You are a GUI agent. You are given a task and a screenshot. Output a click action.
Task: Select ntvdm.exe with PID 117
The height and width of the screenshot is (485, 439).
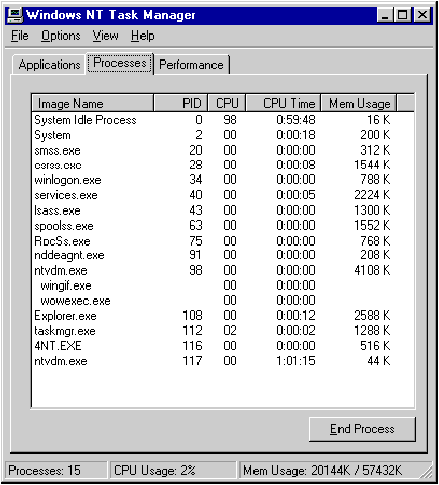point(223,361)
